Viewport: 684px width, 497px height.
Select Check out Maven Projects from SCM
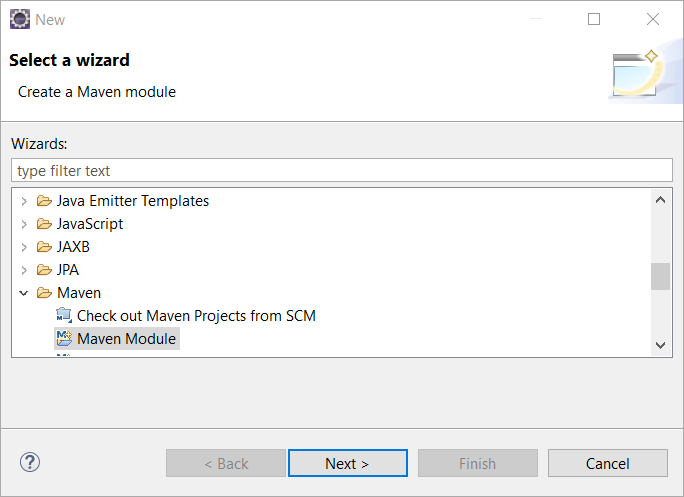(196, 316)
